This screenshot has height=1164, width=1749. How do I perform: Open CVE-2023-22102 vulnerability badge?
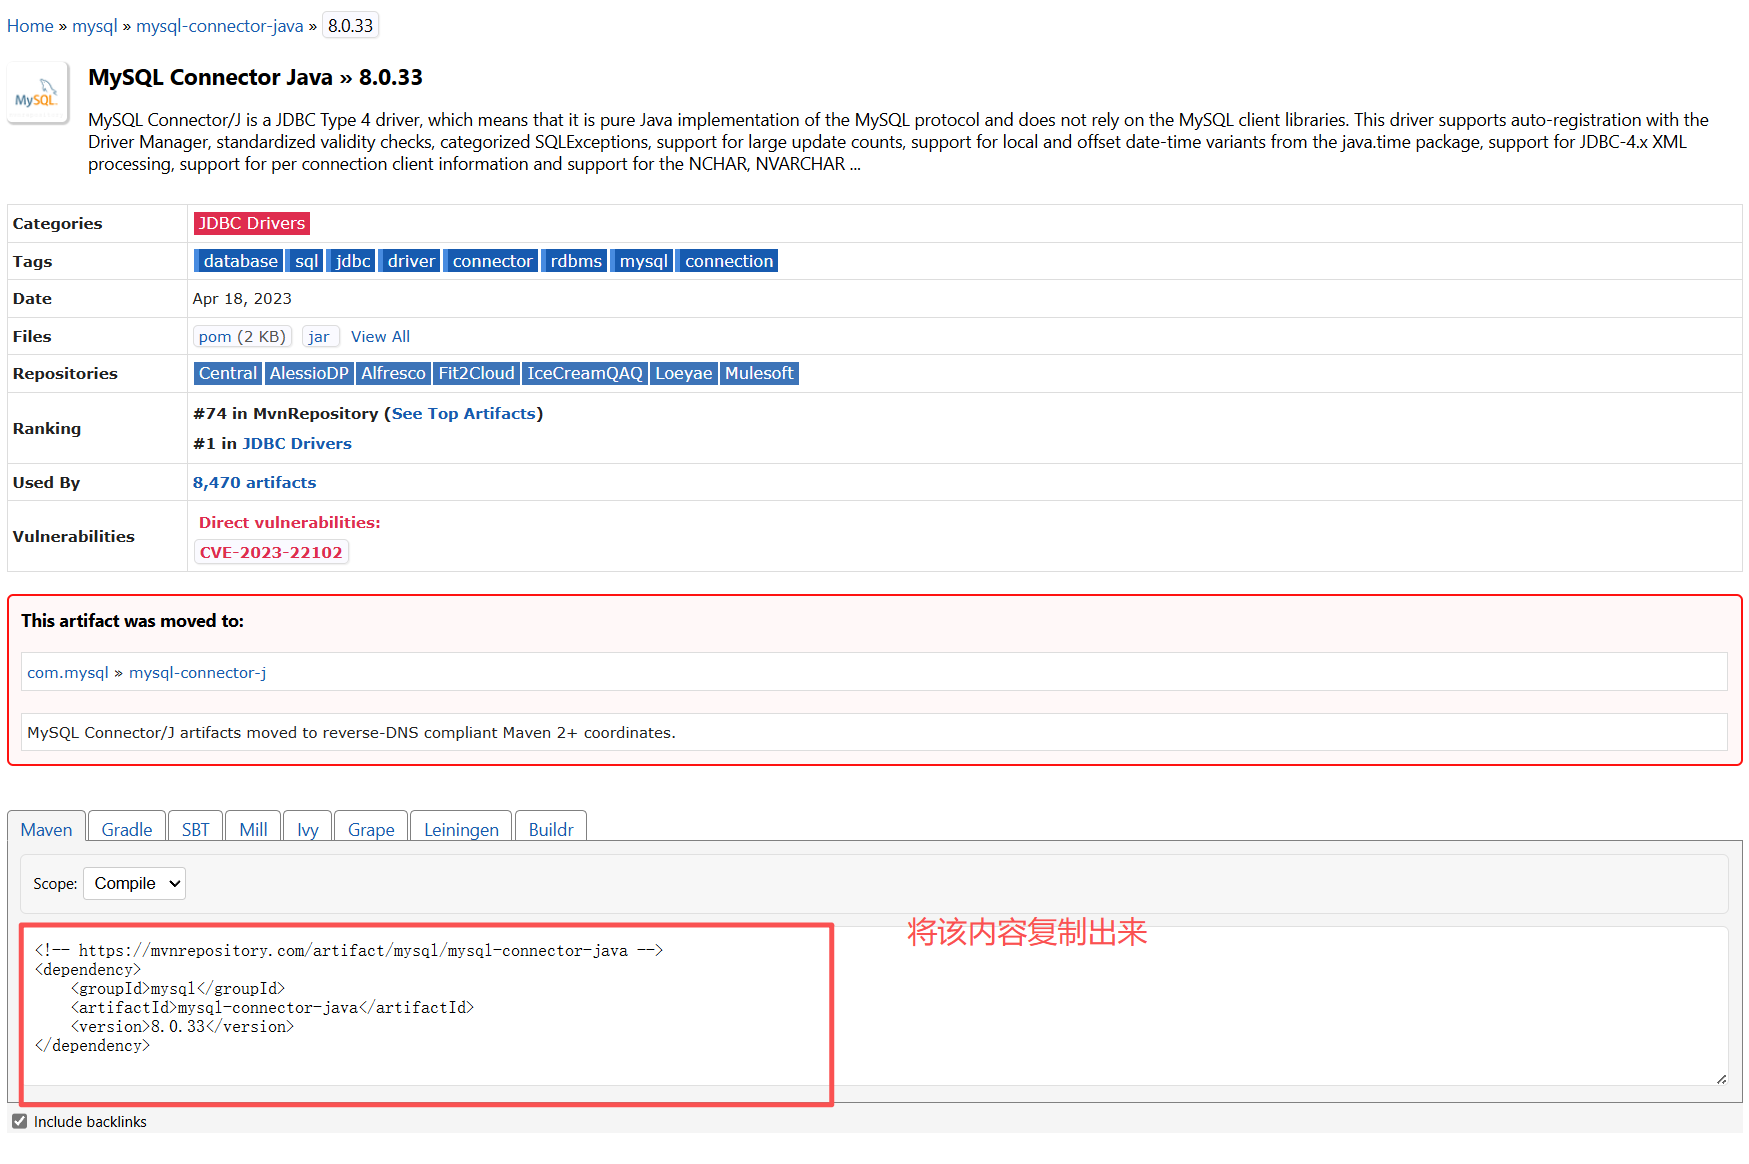[271, 553]
